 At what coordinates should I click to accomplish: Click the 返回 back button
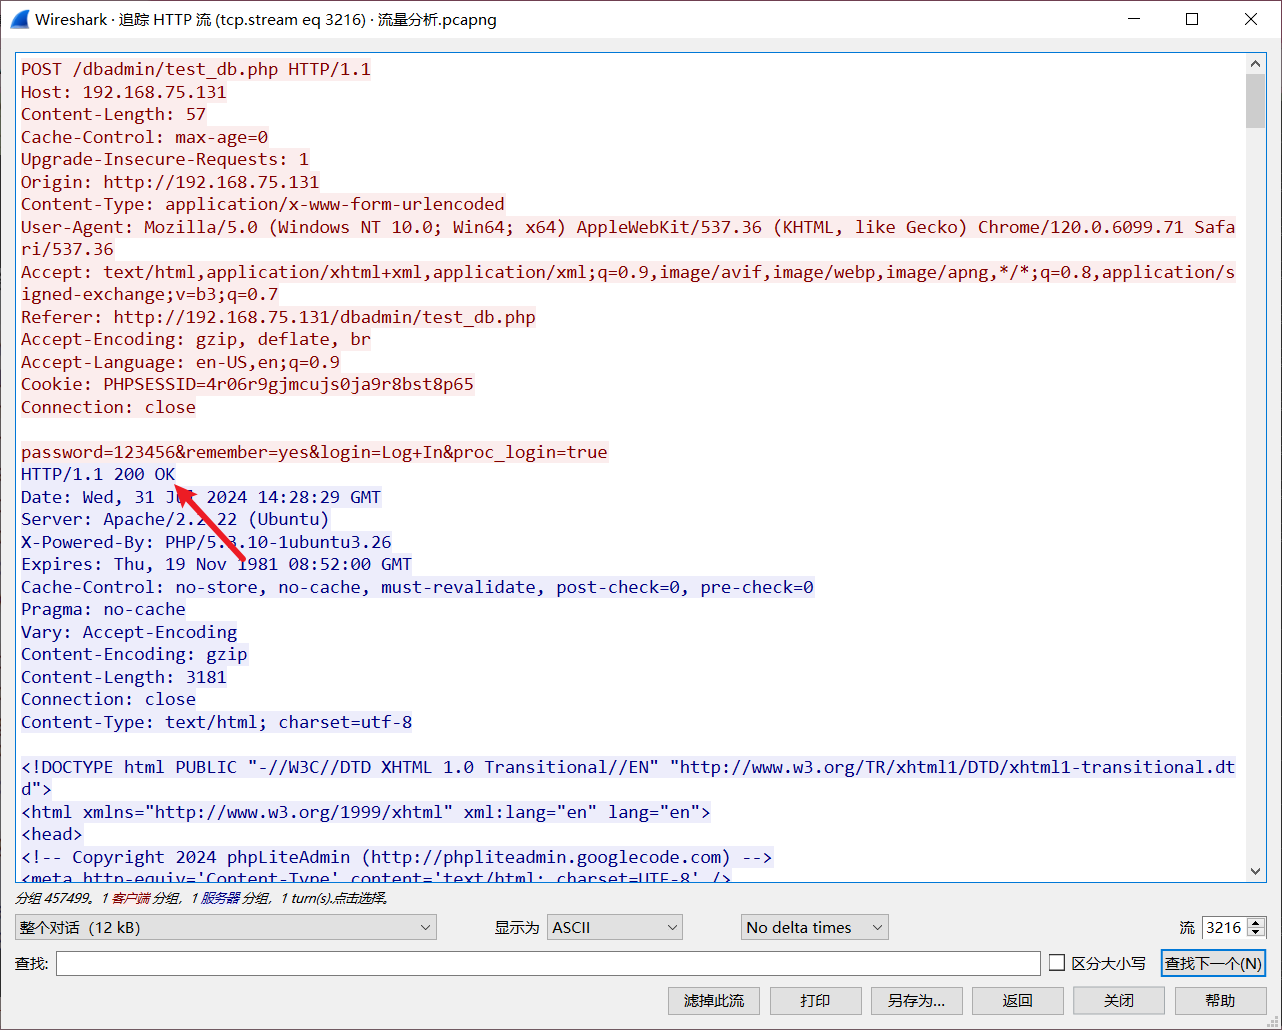click(x=1018, y=1001)
